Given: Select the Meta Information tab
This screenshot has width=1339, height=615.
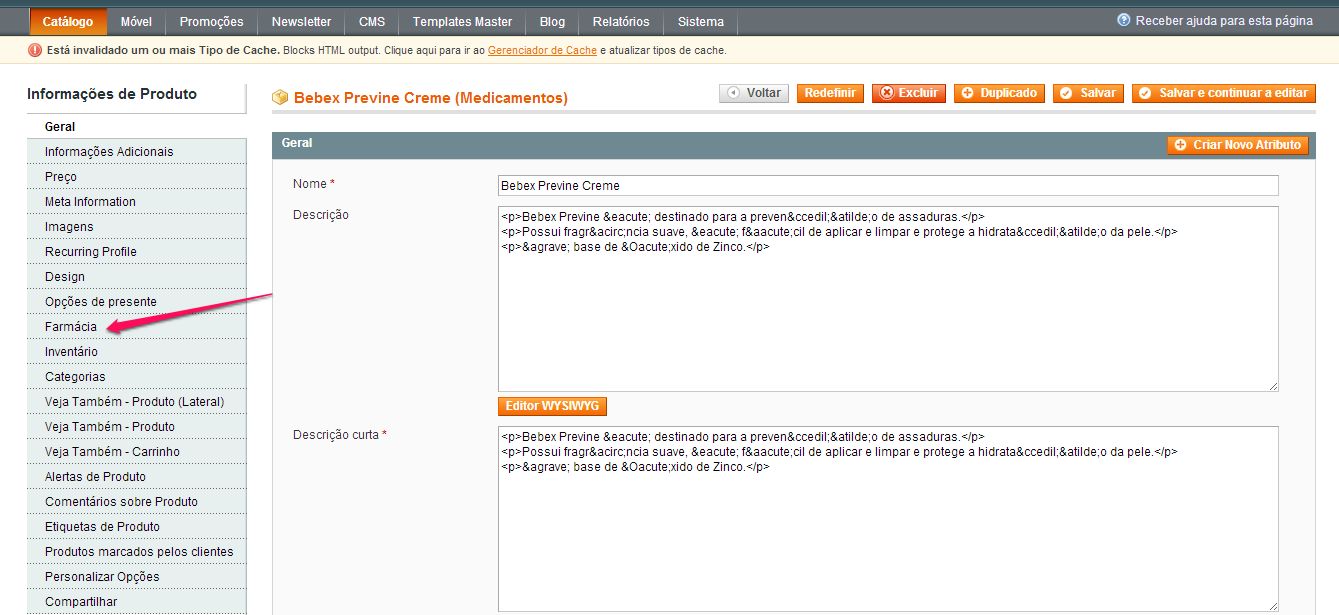Looking at the screenshot, I should pos(136,202).
